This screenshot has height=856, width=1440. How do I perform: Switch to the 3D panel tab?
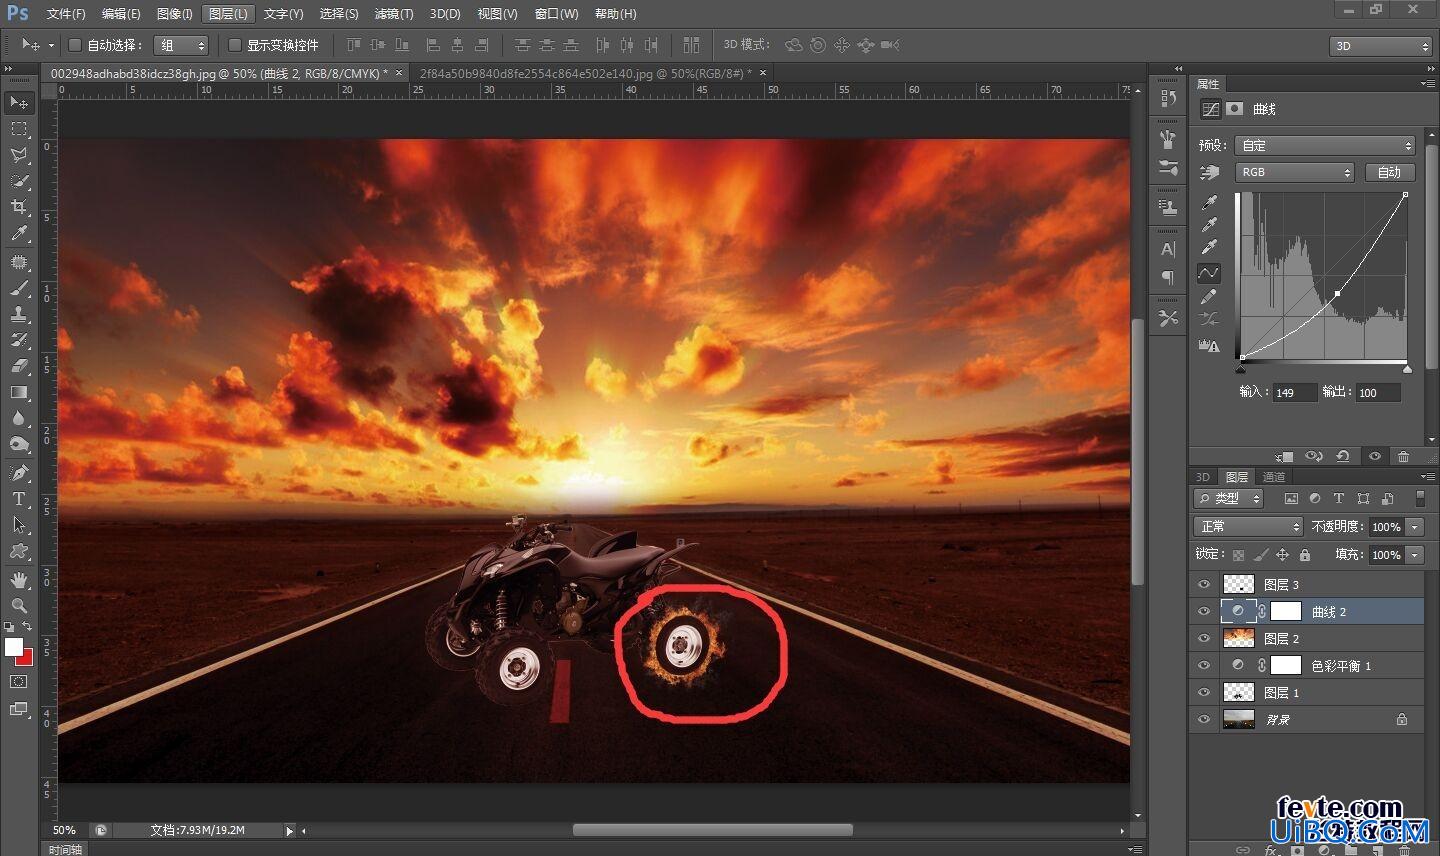tap(1203, 477)
